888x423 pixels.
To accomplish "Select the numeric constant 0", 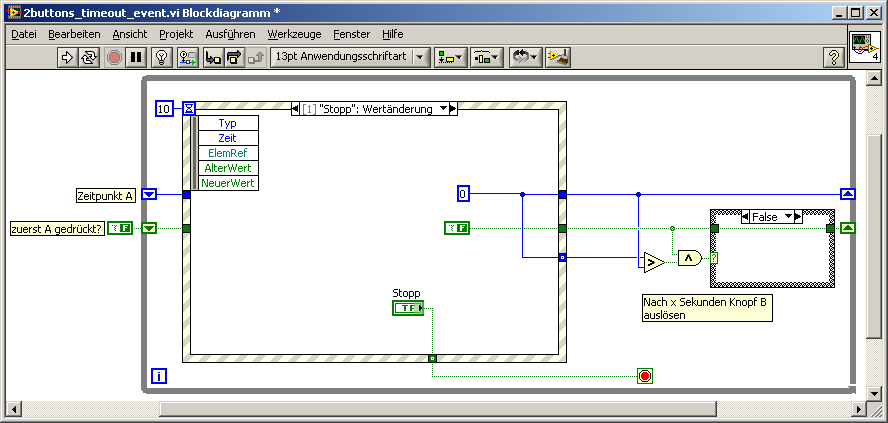I will pos(463,194).
